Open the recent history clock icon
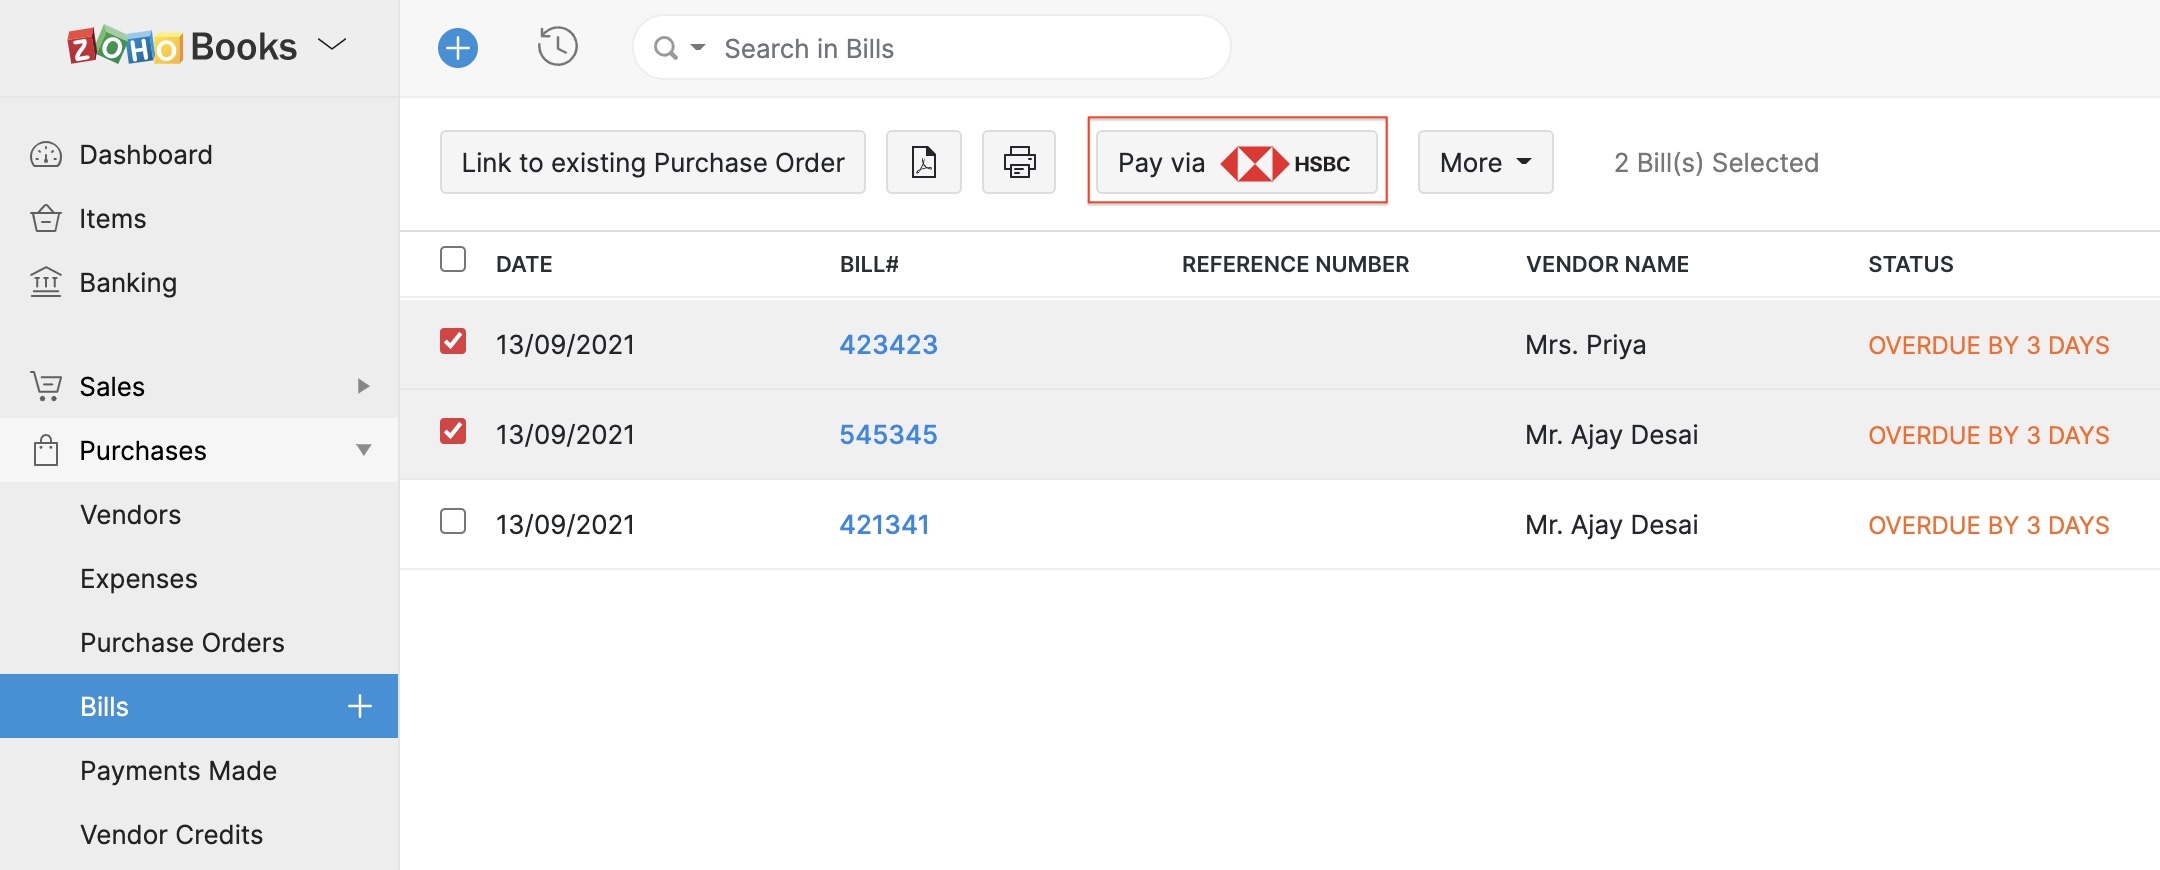The width and height of the screenshot is (2160, 870). 557,47
